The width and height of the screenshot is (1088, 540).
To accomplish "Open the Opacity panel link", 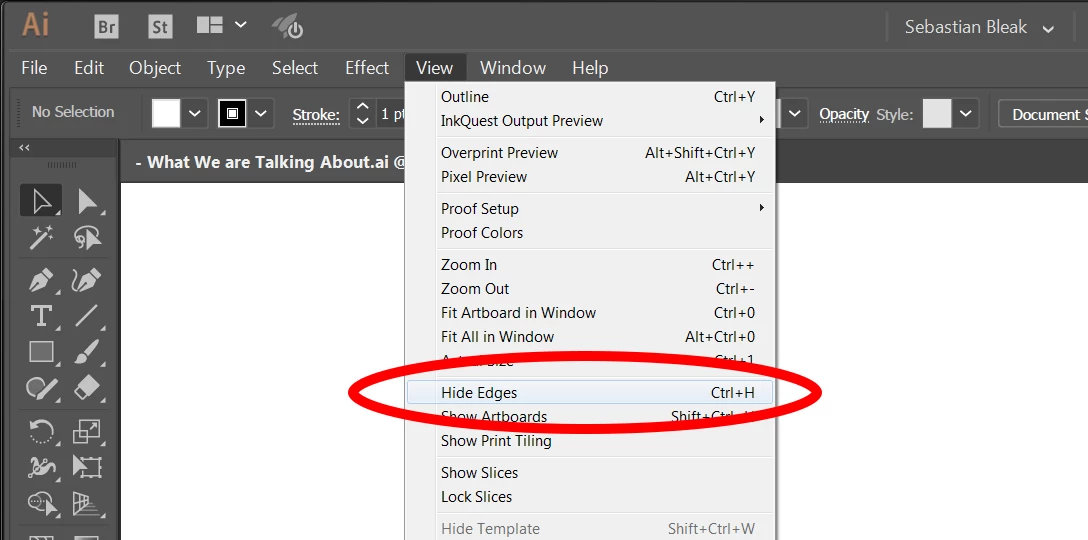I will [x=844, y=115].
